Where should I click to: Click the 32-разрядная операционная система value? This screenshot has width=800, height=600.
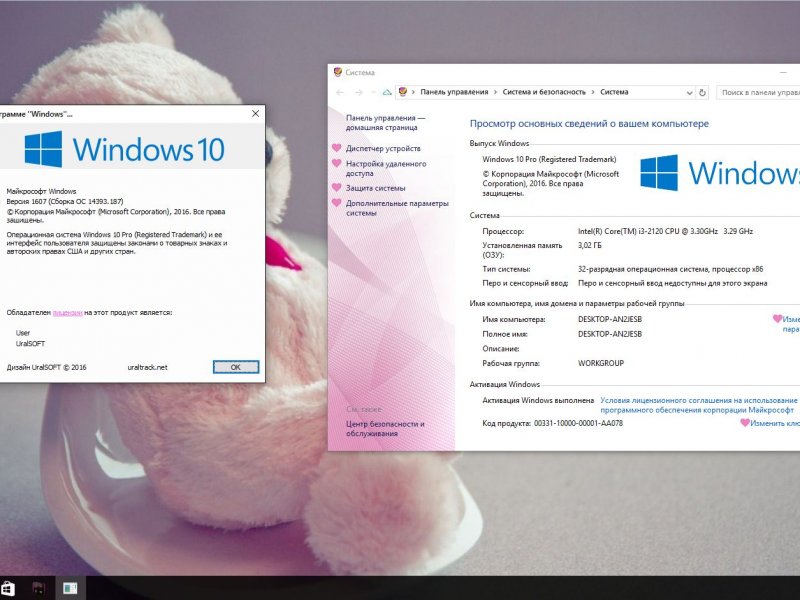coord(670,269)
